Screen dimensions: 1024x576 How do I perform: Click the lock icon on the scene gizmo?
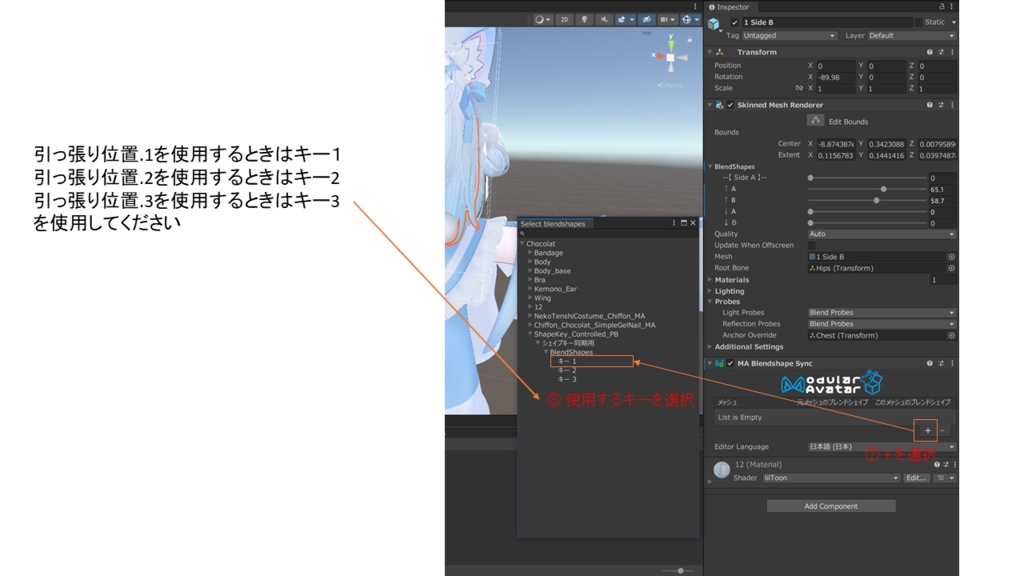coord(689,40)
